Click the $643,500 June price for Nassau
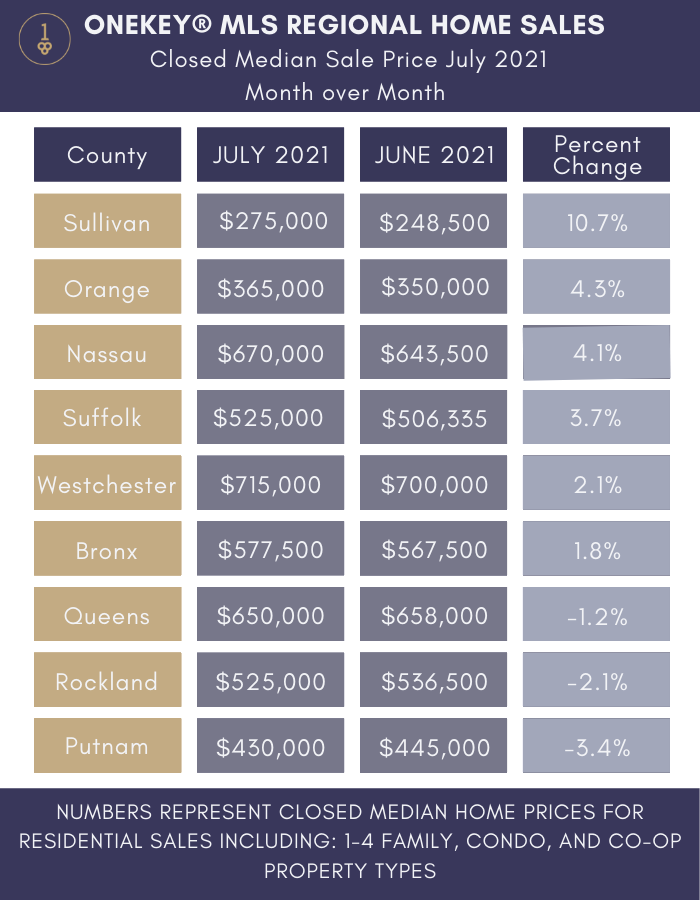700x900 pixels. [x=434, y=353]
